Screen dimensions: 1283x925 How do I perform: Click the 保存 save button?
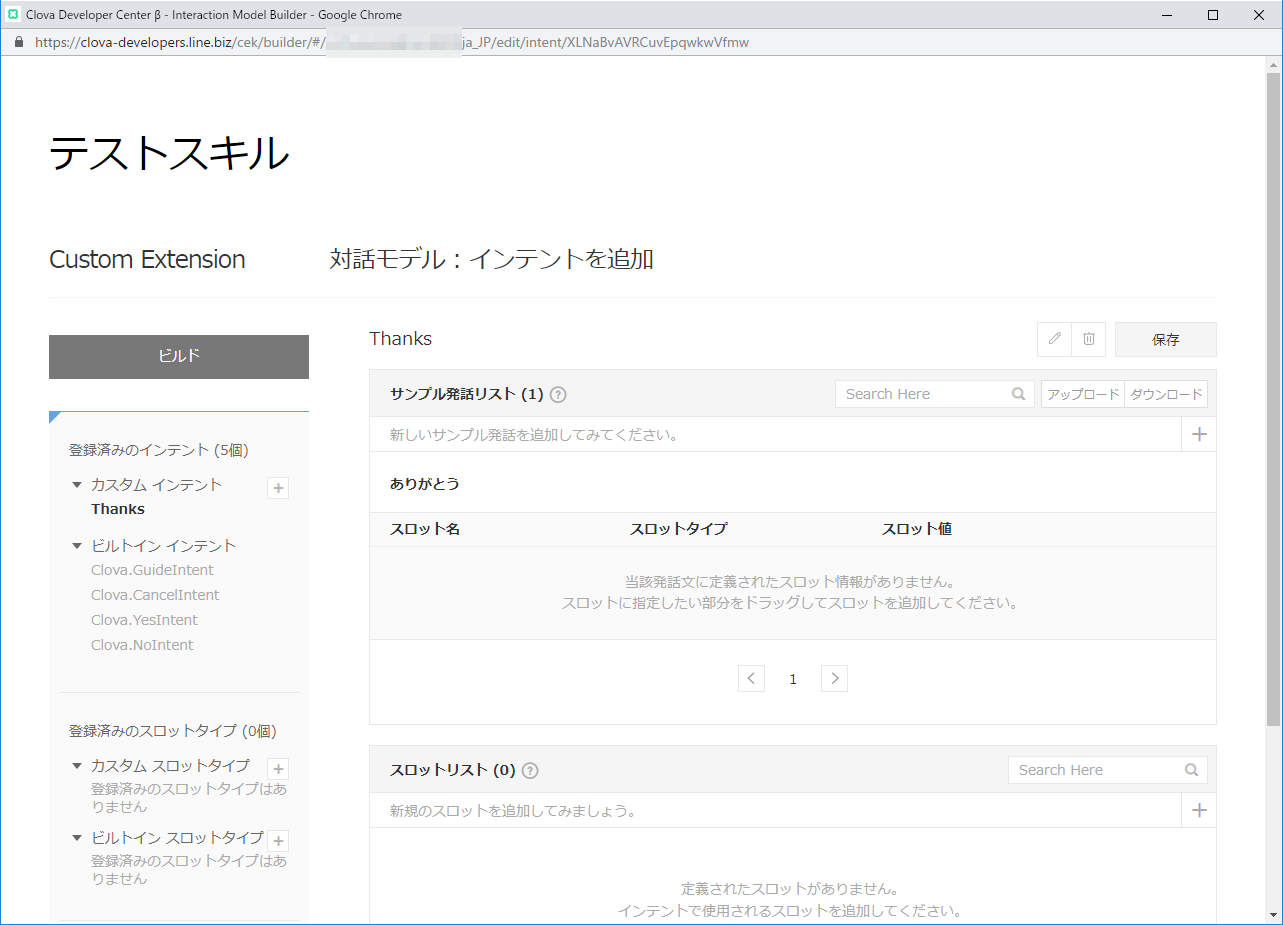(1165, 340)
